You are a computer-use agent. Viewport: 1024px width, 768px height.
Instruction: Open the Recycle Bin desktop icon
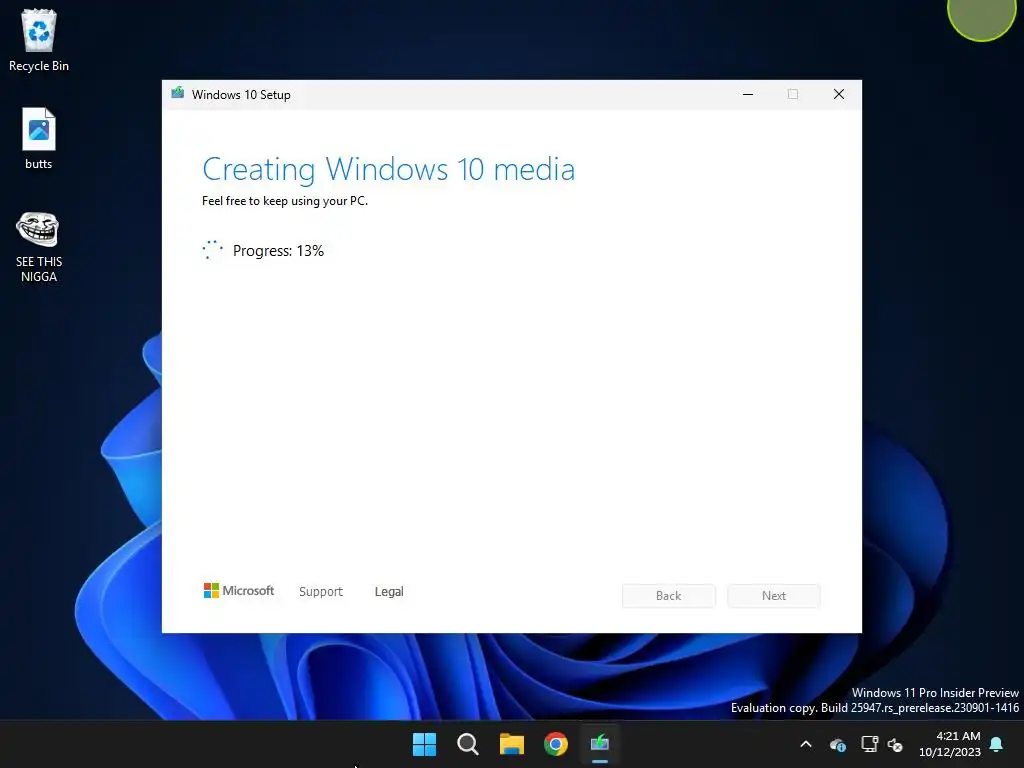[x=39, y=40]
